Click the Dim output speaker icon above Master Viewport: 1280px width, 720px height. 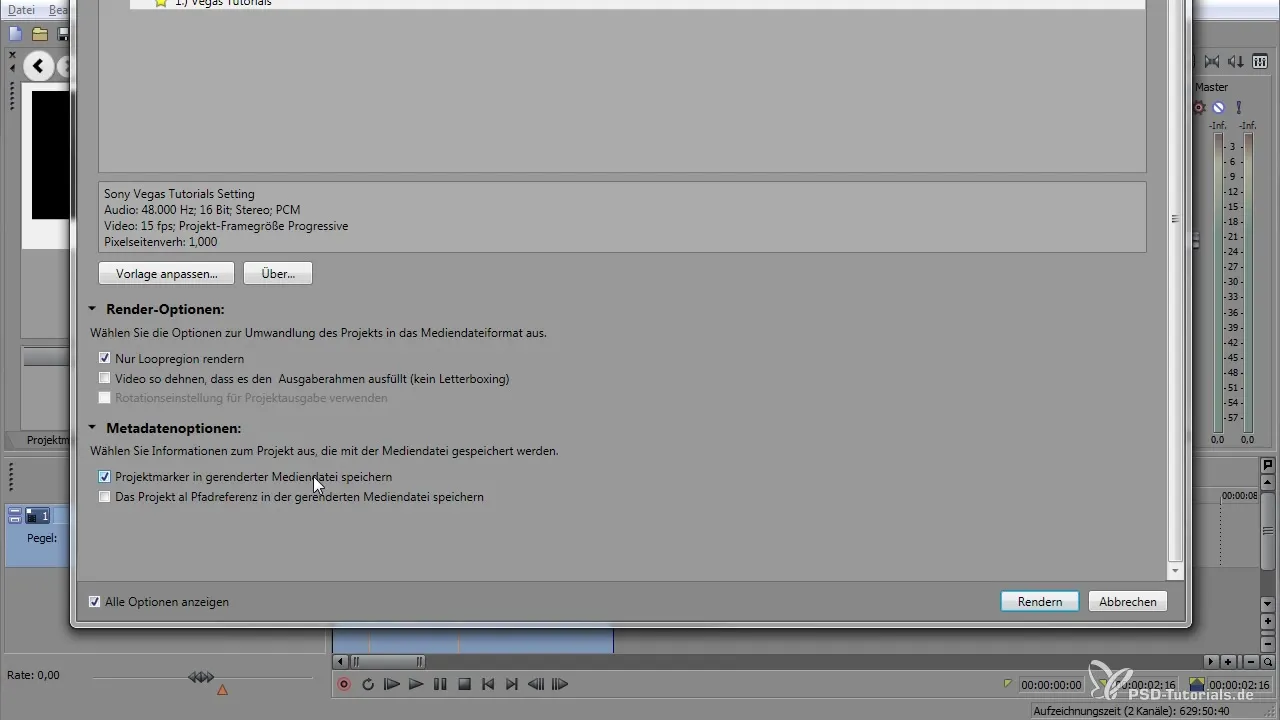click(1236, 62)
